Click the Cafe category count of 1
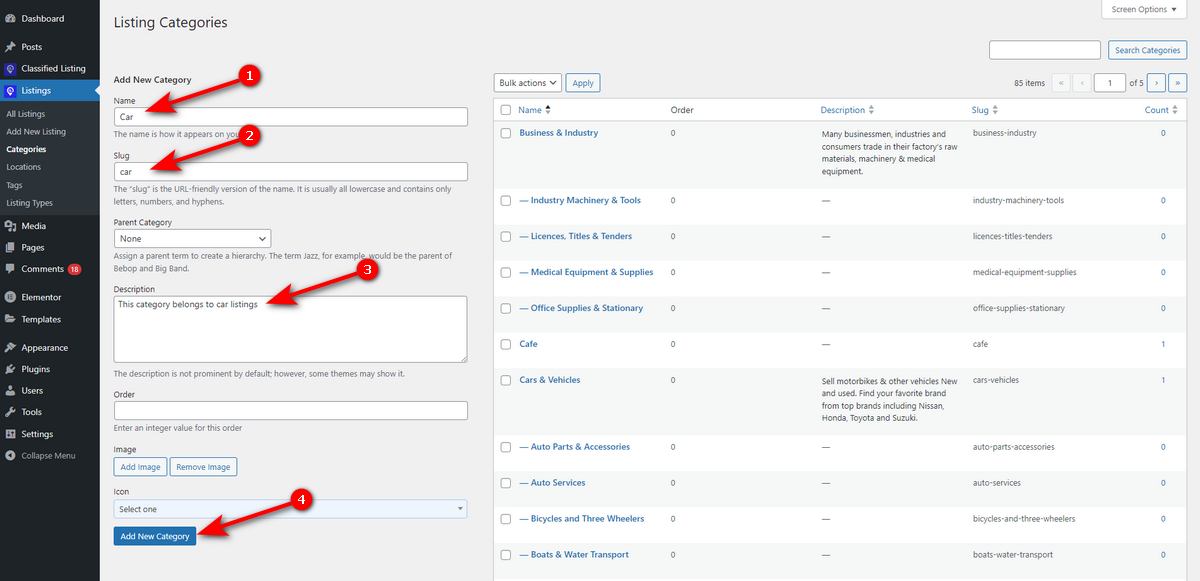Screen dimensions: 1200x581 pos(1163,344)
